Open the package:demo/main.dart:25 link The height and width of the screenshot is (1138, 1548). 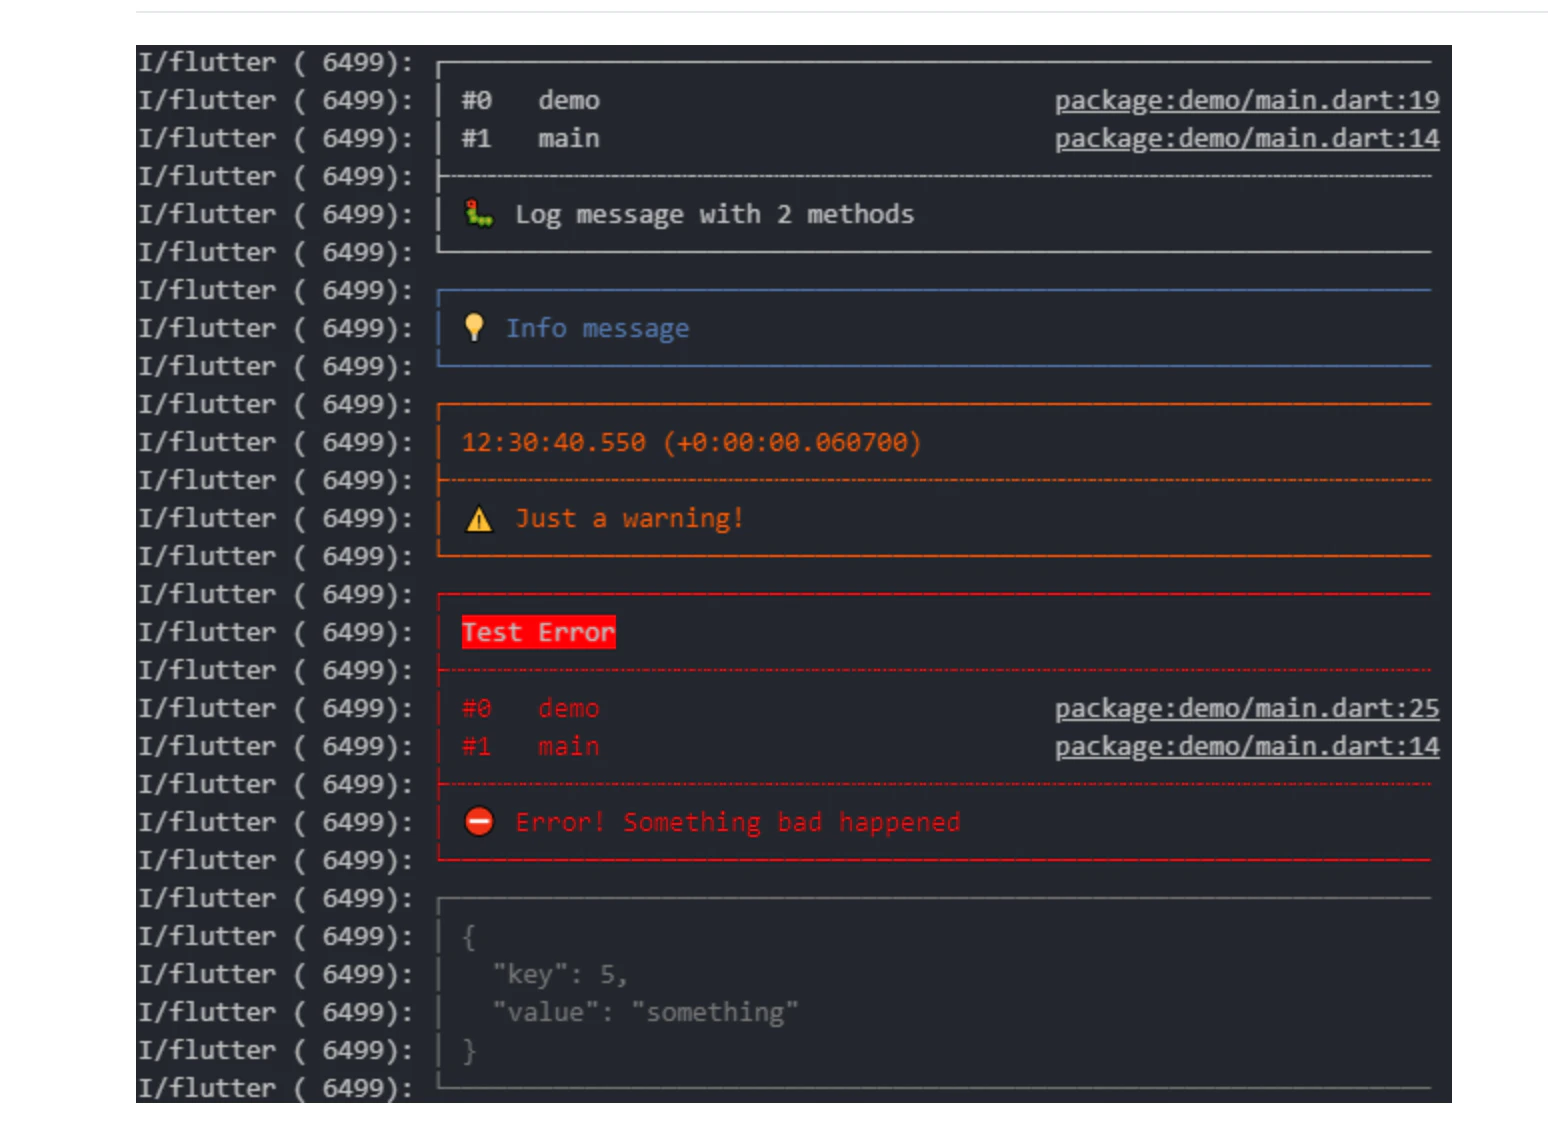pyautogui.click(x=1247, y=709)
